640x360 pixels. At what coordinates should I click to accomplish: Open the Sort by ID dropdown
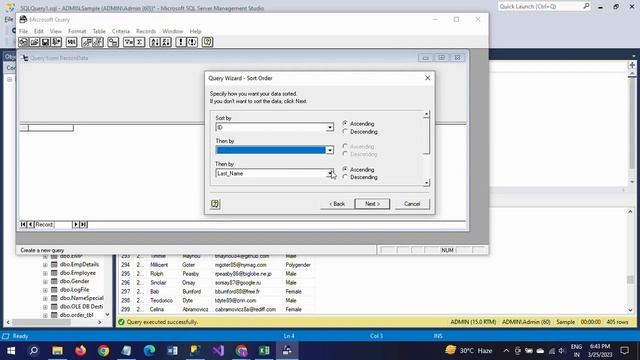329,128
